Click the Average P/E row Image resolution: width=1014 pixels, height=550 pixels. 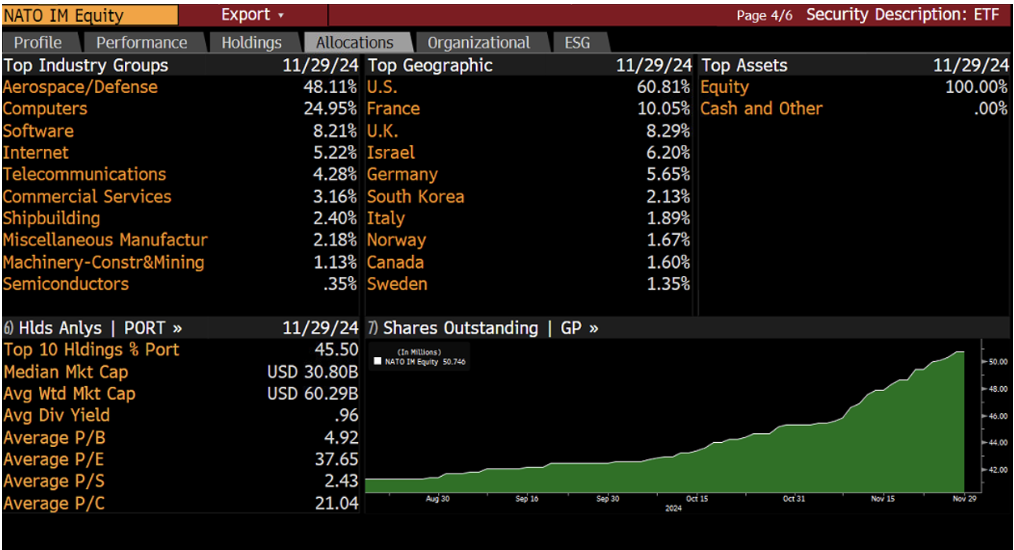click(180, 459)
